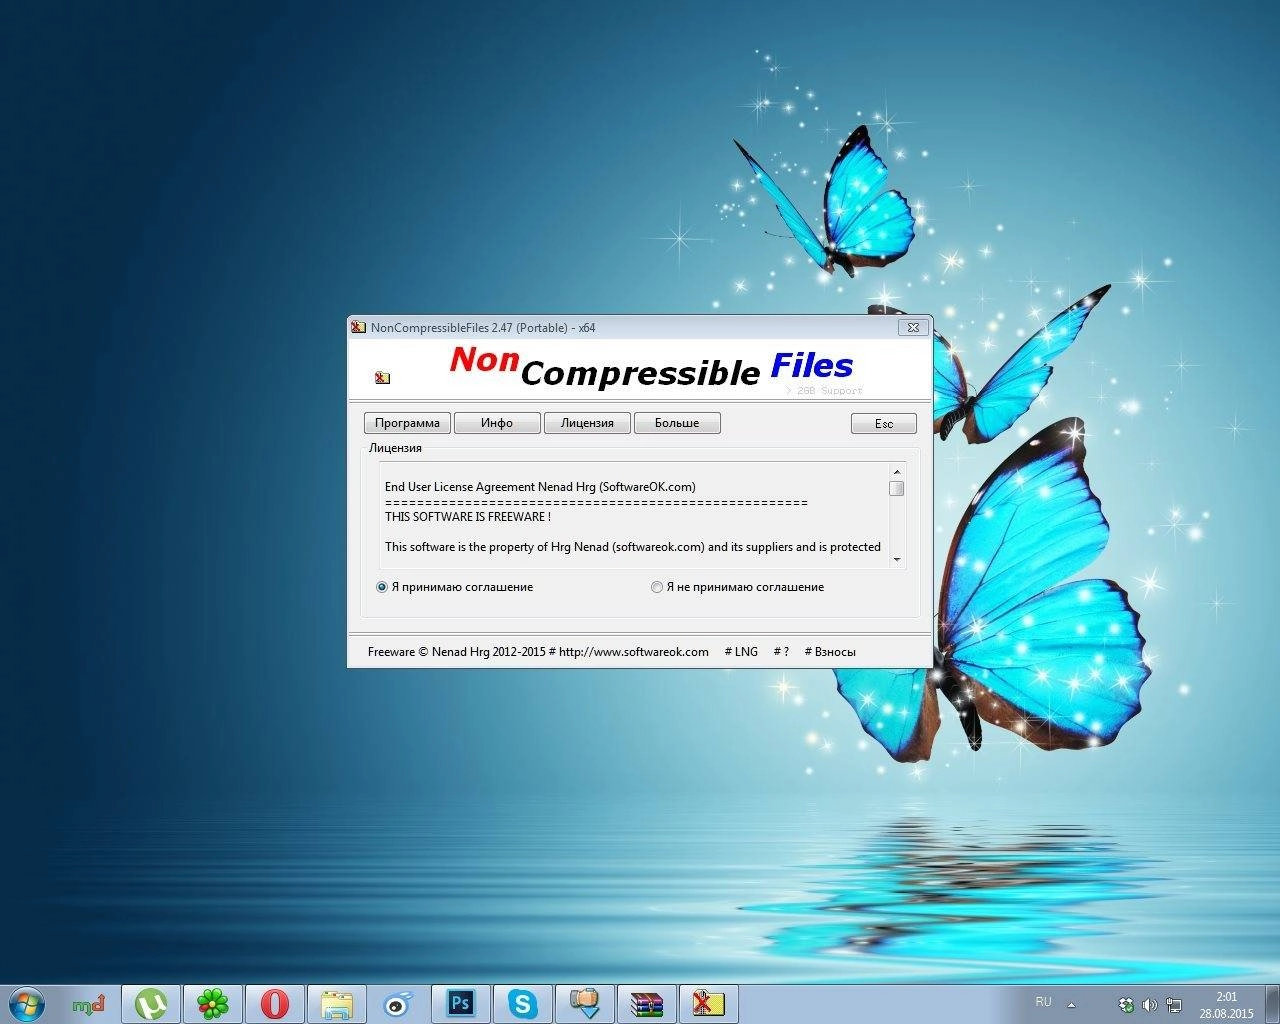
Task: Click license scrollbar up arrow
Action: pyautogui.click(x=896, y=472)
